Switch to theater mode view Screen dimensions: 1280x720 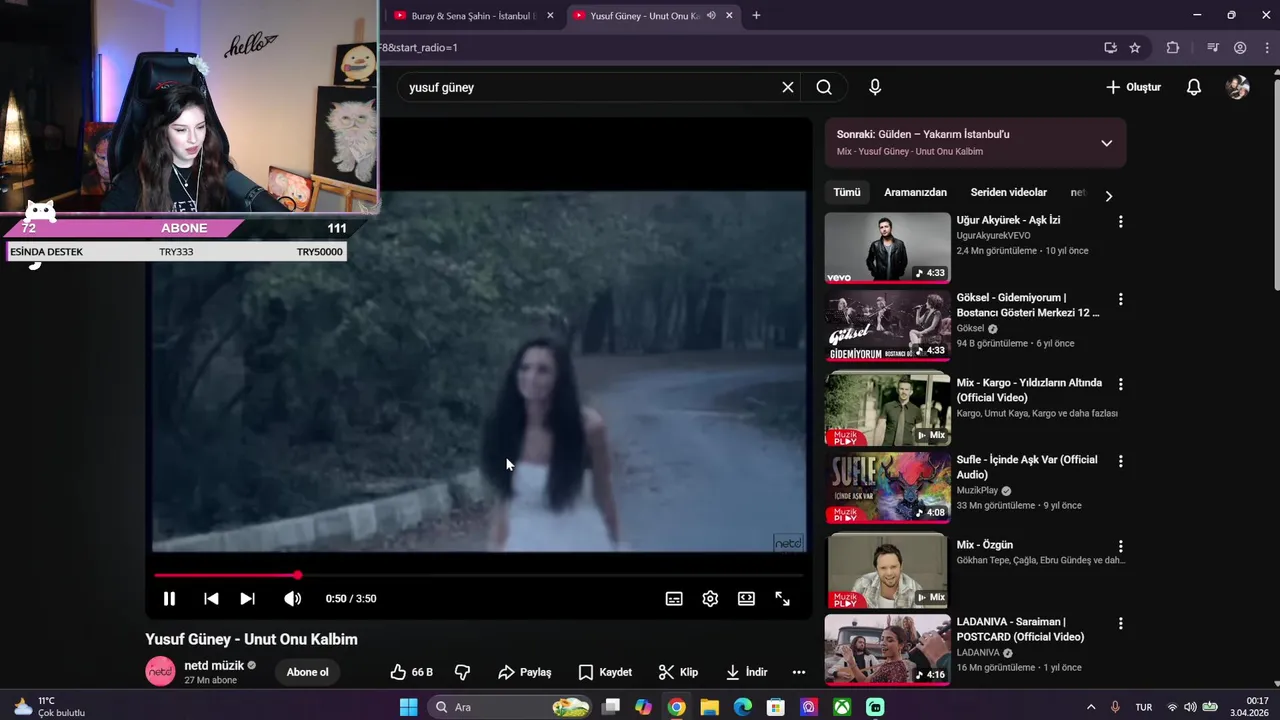[x=746, y=599]
